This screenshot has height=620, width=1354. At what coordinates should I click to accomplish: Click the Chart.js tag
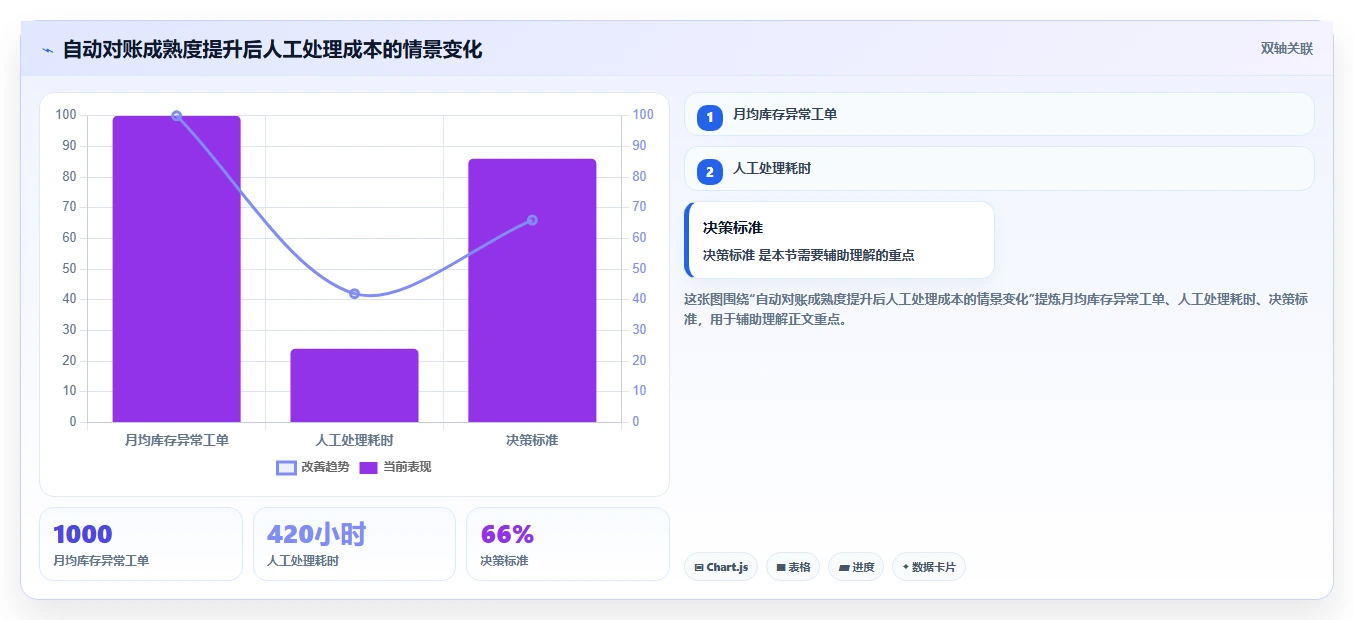[721, 567]
